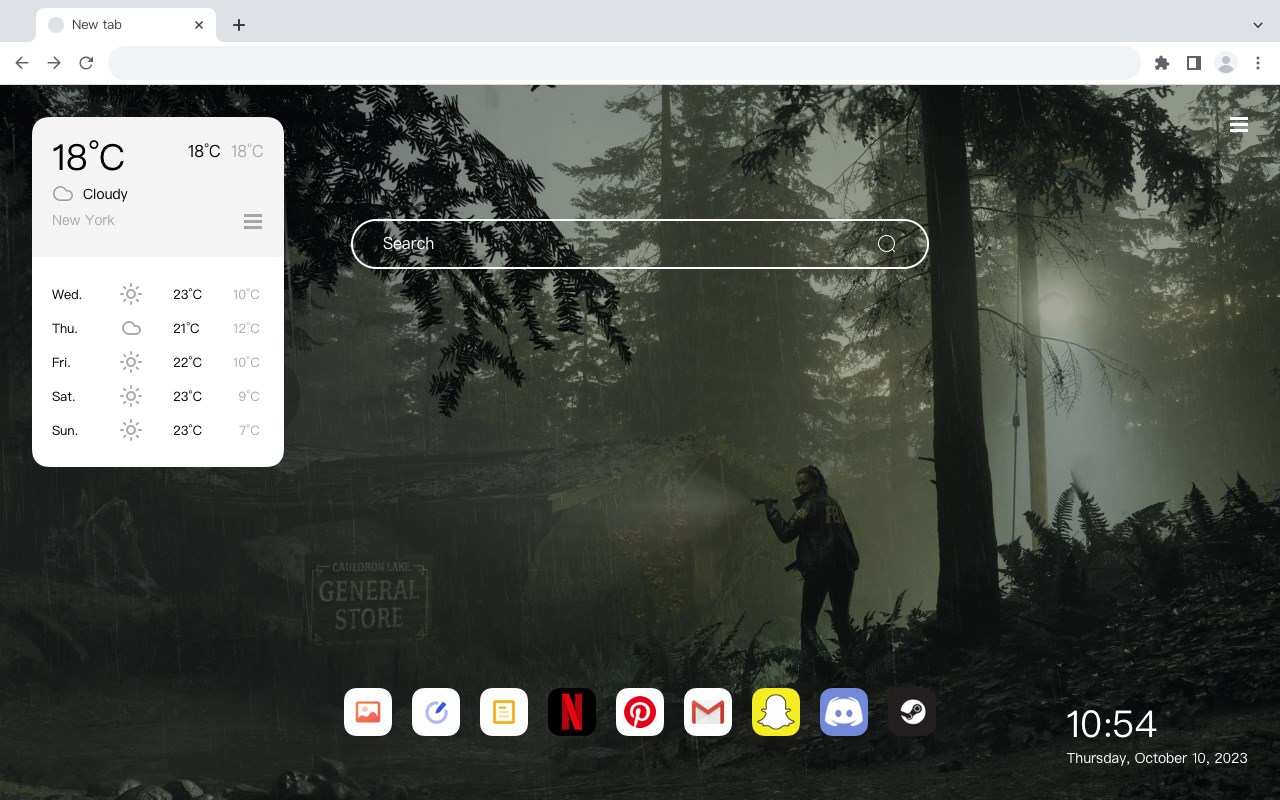This screenshot has width=1280, height=800.
Task: Open Chrome's three-dot menu
Action: (1258, 63)
